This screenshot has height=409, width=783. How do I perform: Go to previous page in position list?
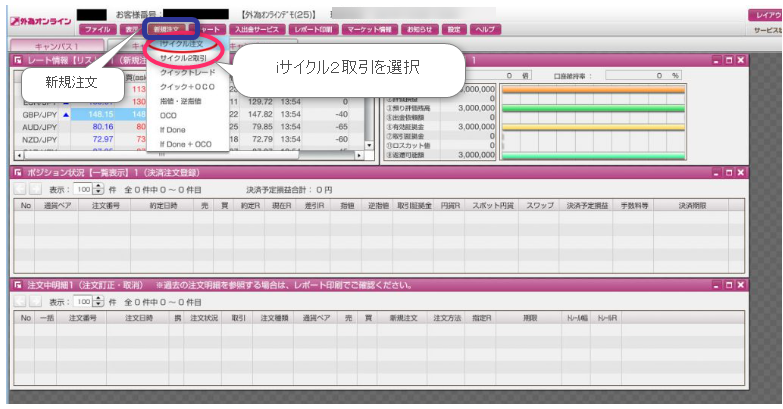tap(20, 188)
